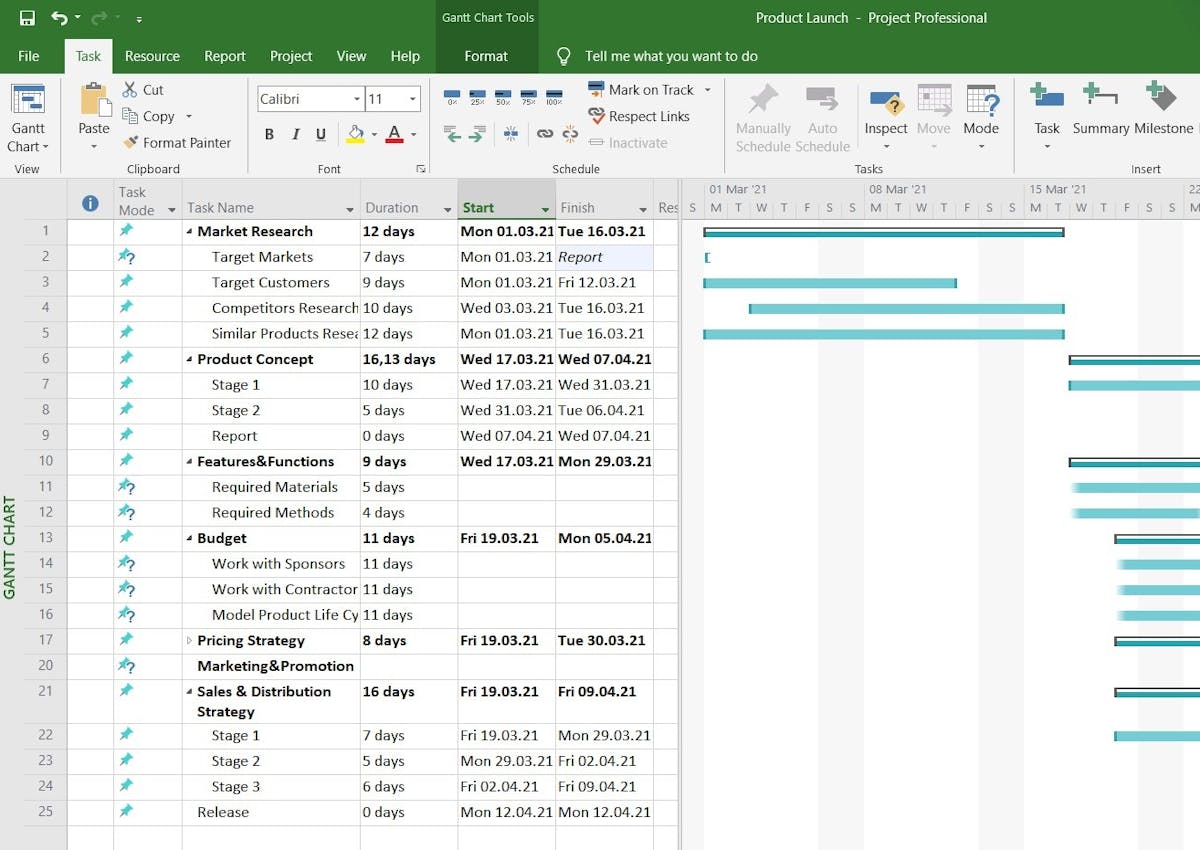Viewport: 1200px width, 850px height.
Task: Expand the Pricing Strategy task
Action: pyautogui.click(x=189, y=640)
